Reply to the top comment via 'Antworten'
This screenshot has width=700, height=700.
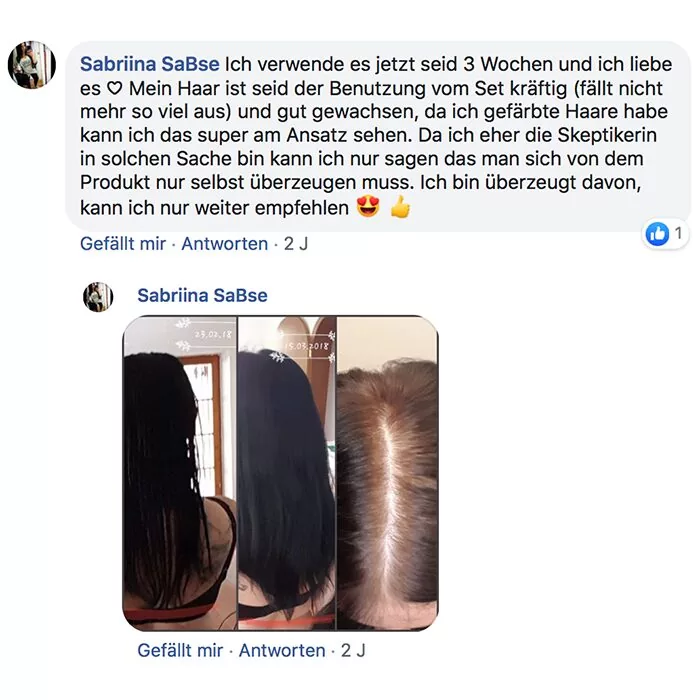pos(225,244)
